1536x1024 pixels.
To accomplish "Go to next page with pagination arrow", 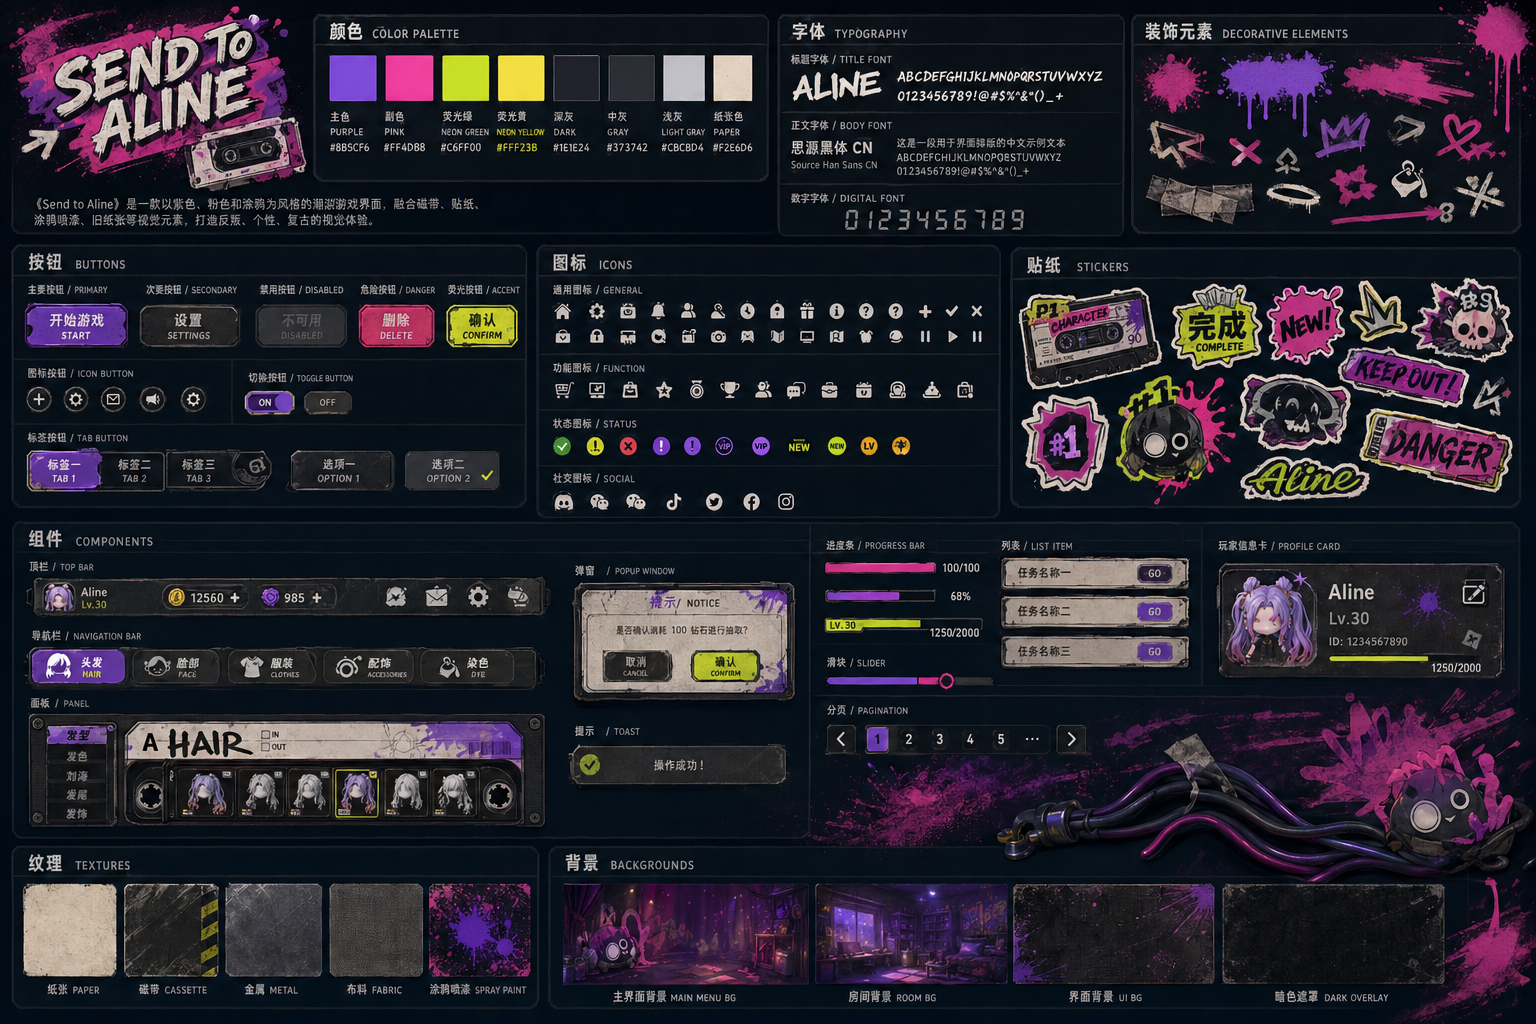I will click(1071, 739).
